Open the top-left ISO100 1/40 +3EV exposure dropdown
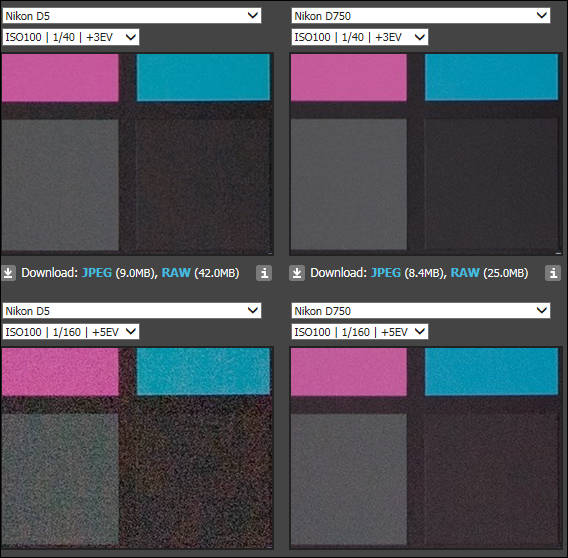 pyautogui.click(x=71, y=37)
